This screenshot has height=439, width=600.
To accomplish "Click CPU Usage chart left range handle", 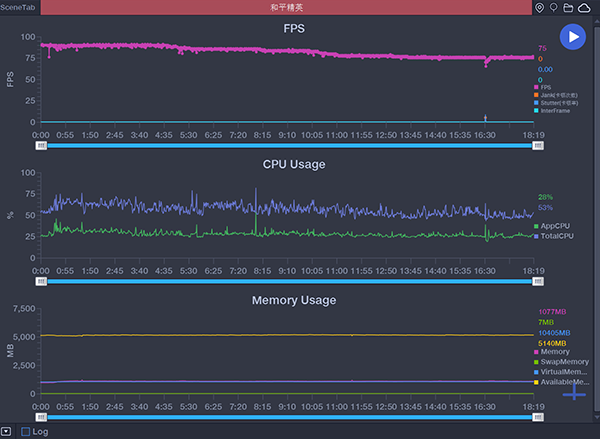I will 41,281.
